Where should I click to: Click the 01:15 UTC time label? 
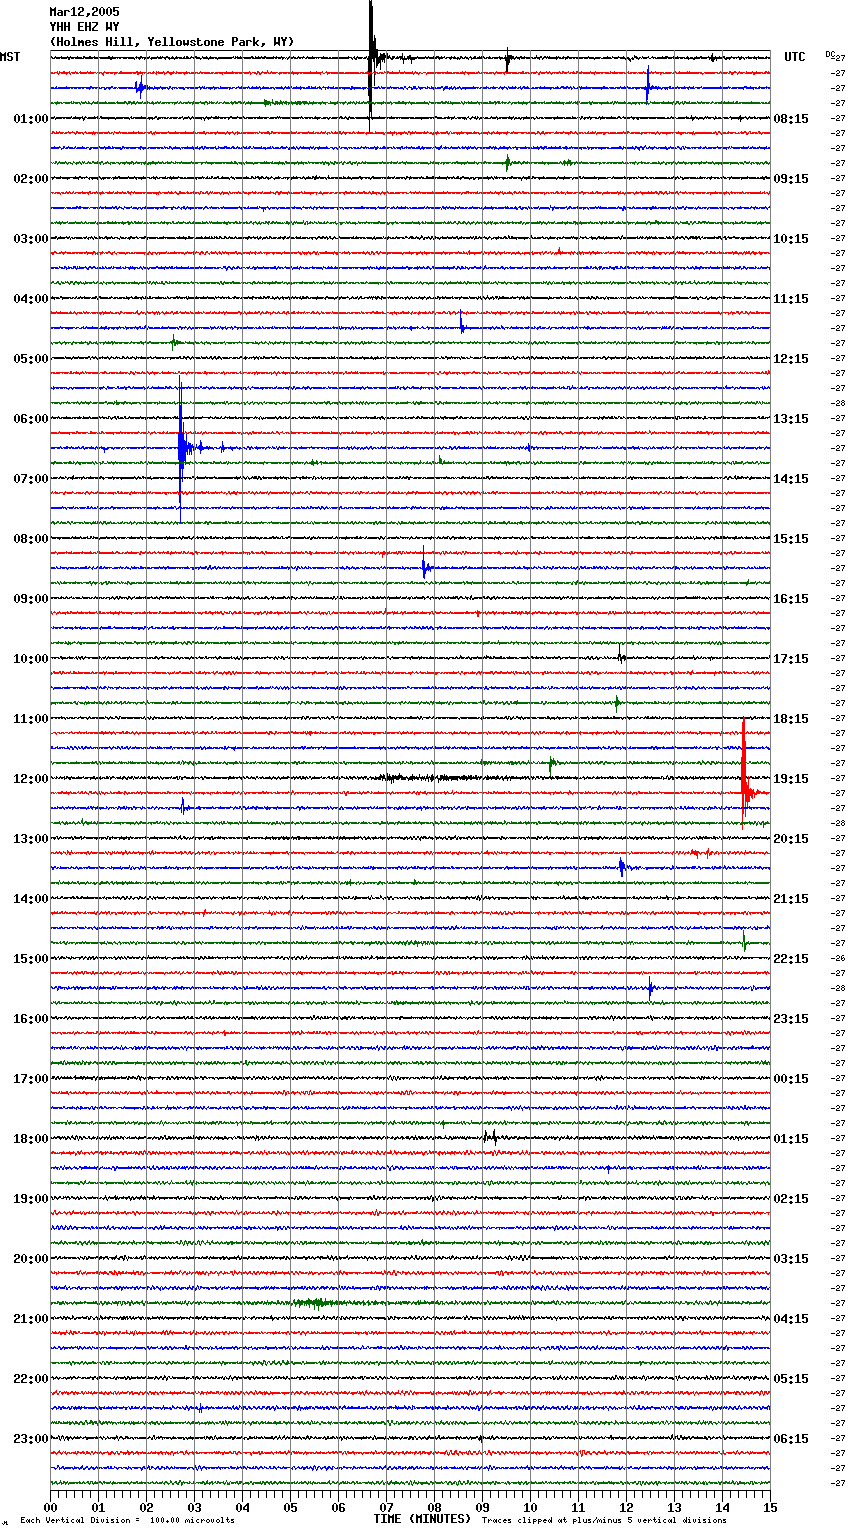[x=791, y=1139]
